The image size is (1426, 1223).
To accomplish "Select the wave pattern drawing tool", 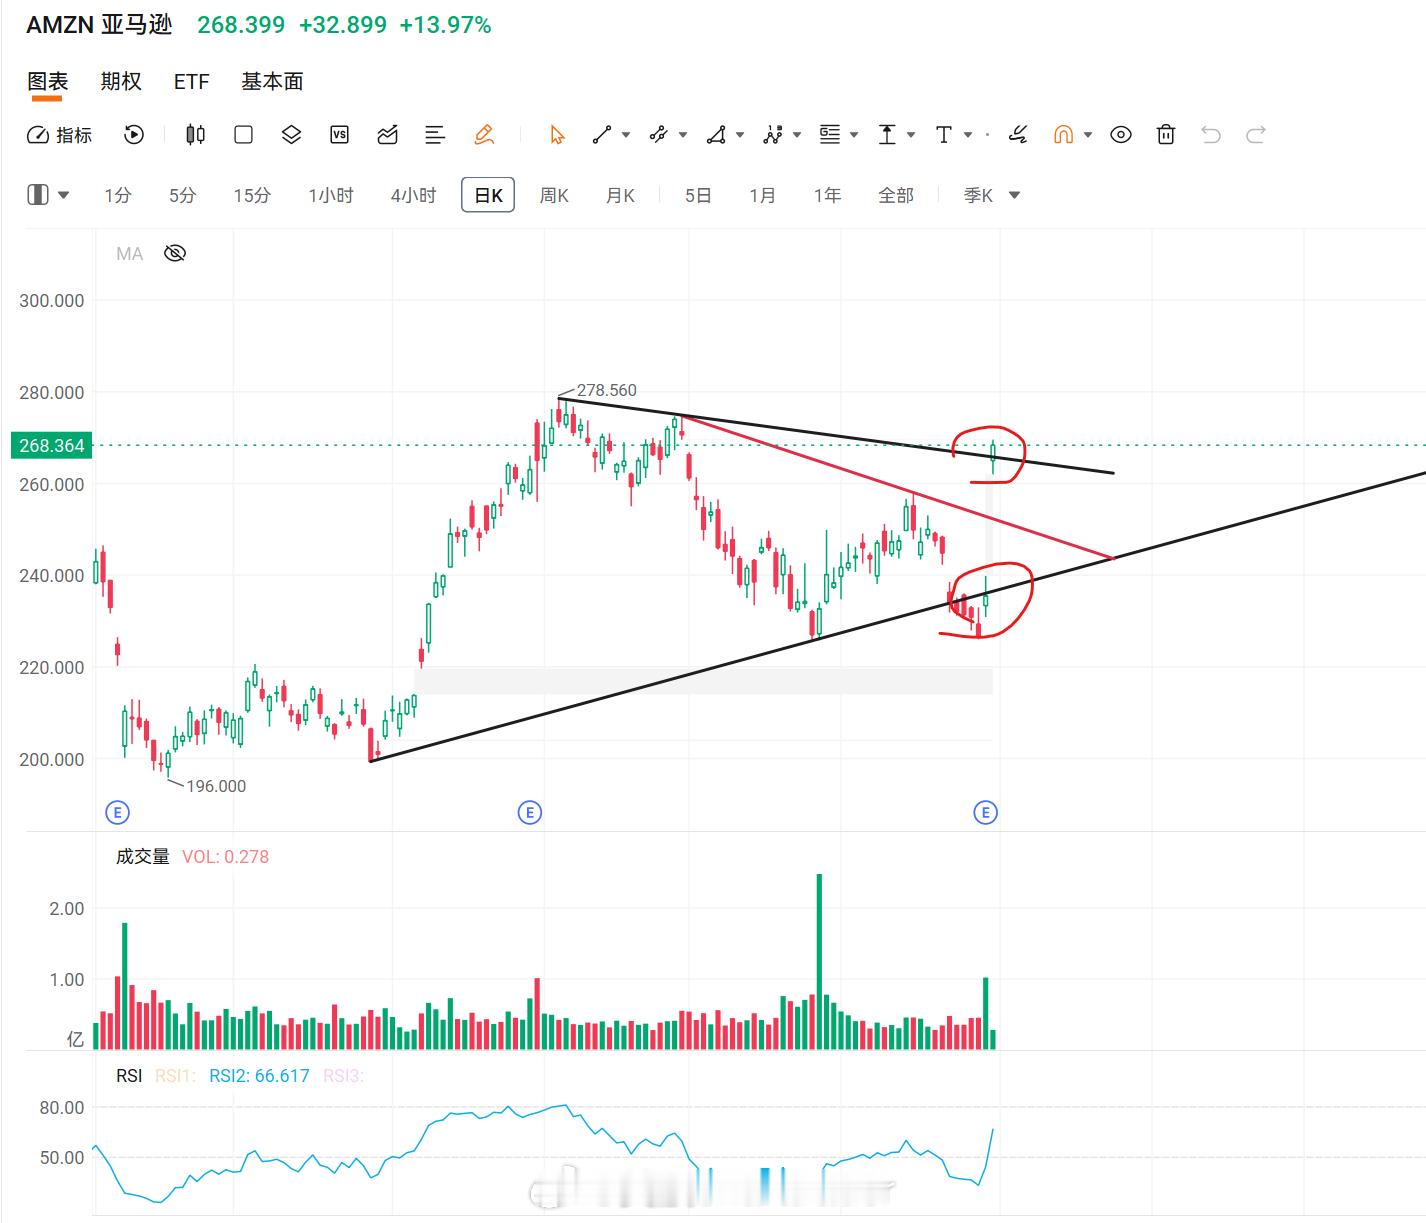I will 773,135.
